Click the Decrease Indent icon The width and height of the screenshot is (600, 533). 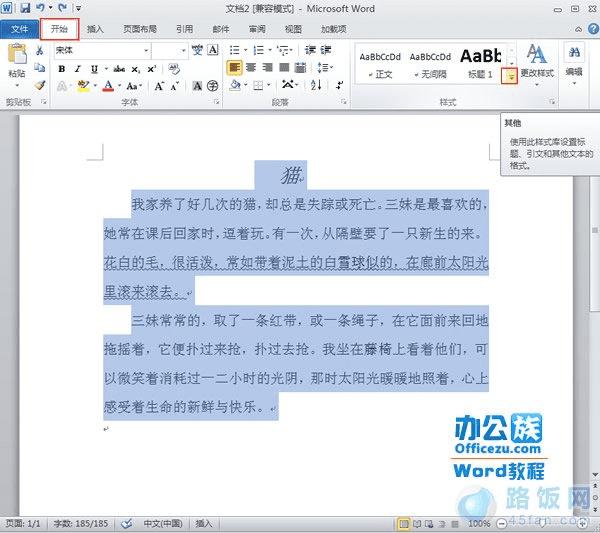tap(310, 50)
